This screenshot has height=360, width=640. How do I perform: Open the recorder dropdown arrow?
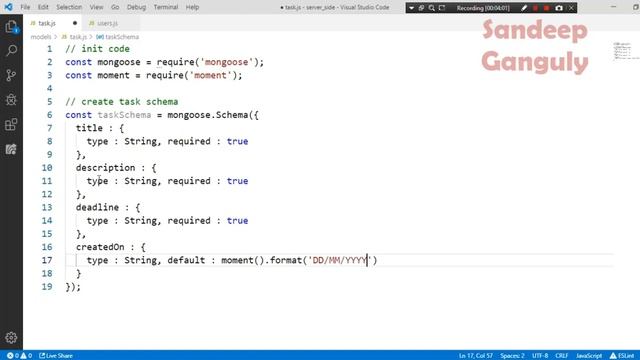[x=411, y=8]
